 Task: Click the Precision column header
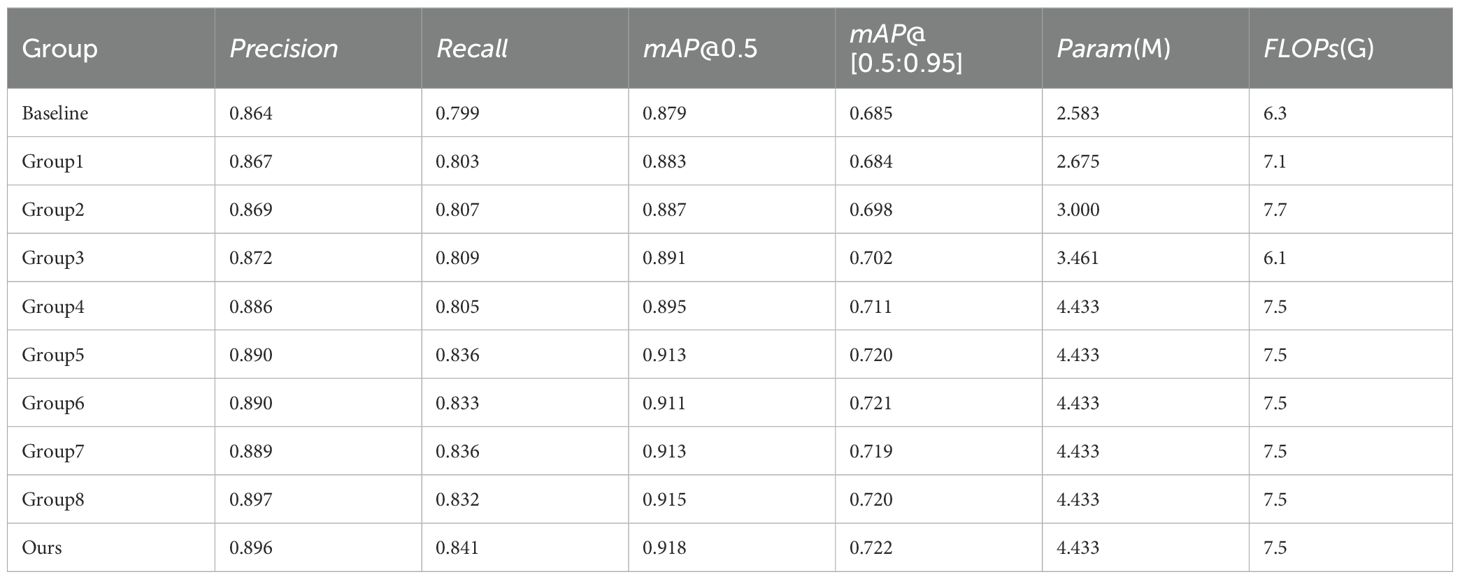click(284, 49)
